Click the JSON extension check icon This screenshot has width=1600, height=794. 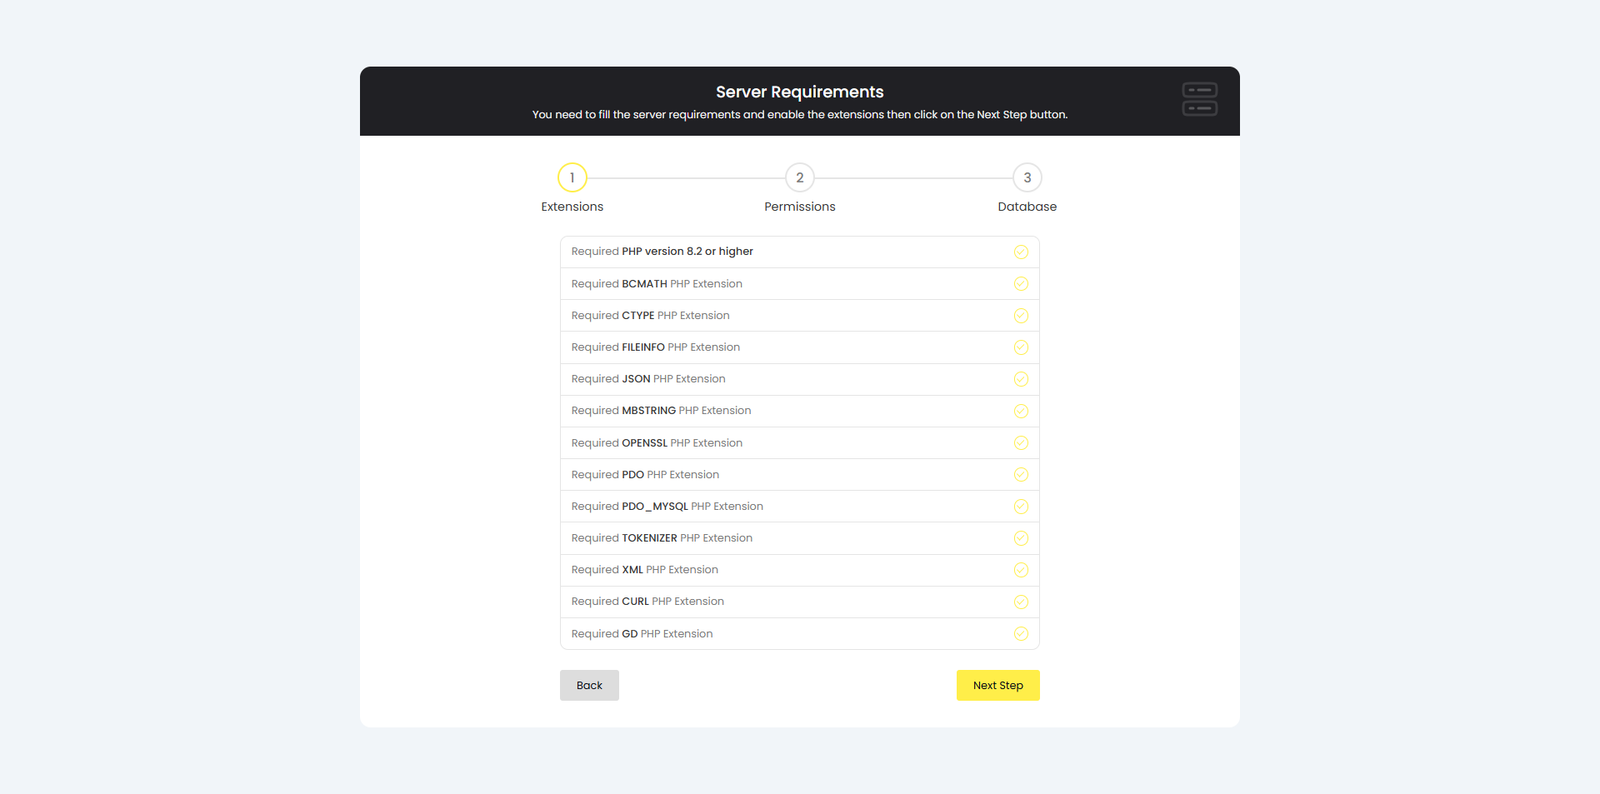(1020, 379)
